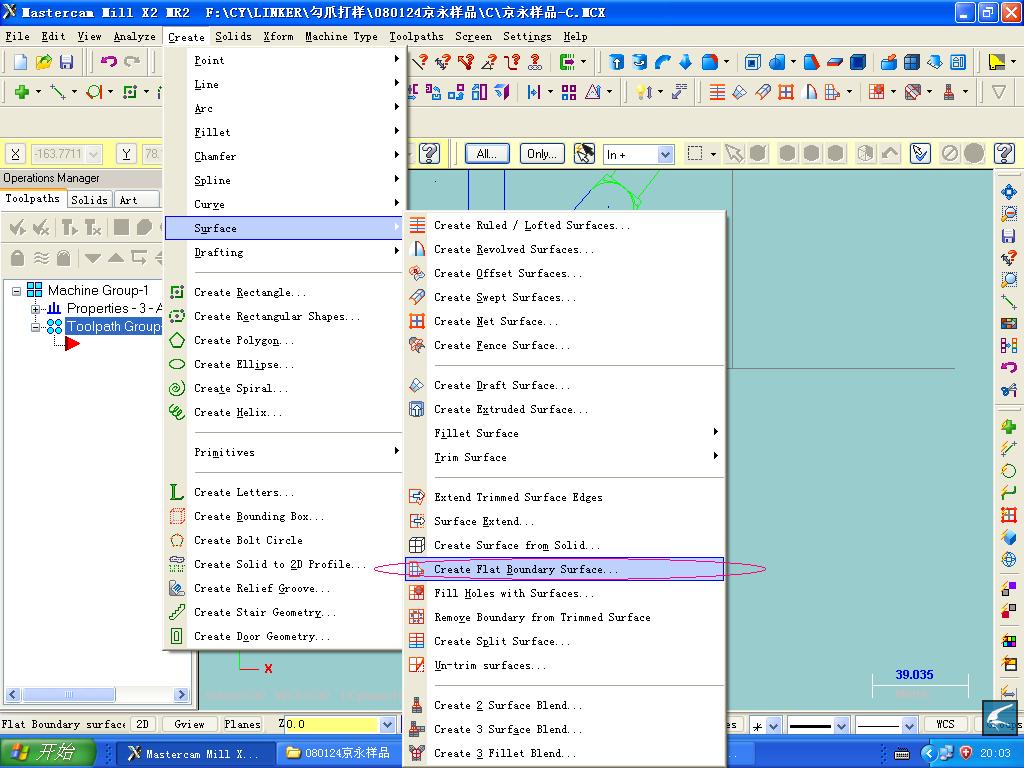Image resolution: width=1024 pixels, height=768 pixels.
Task: Click the Open file folder icon
Action: point(43,62)
